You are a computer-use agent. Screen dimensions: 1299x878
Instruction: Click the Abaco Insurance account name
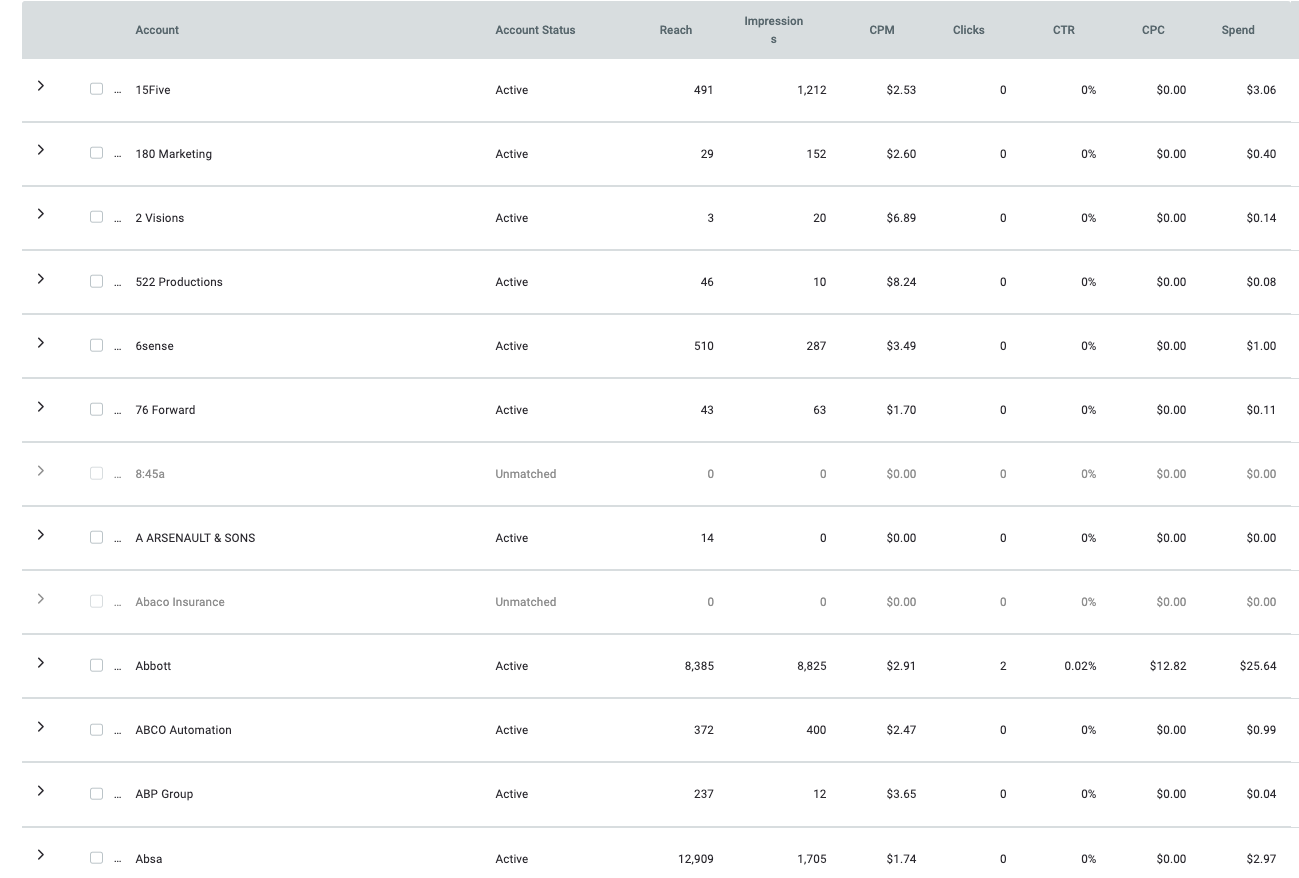(x=180, y=602)
